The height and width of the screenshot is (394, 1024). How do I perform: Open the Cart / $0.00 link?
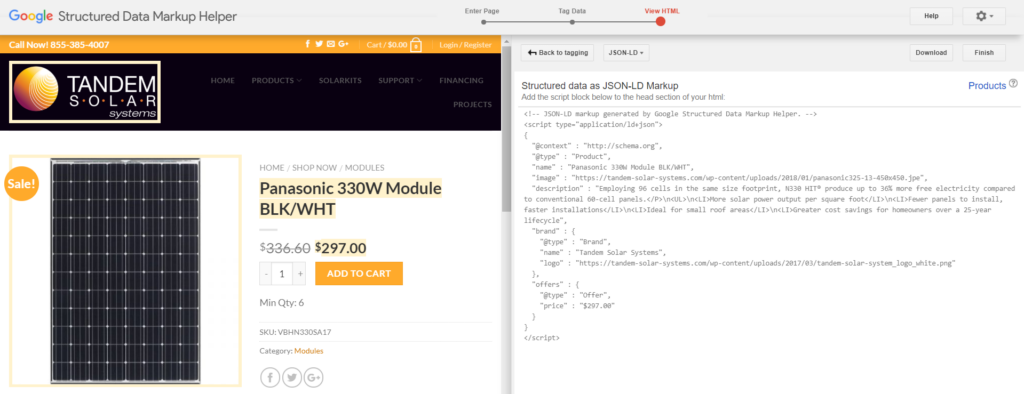point(387,45)
